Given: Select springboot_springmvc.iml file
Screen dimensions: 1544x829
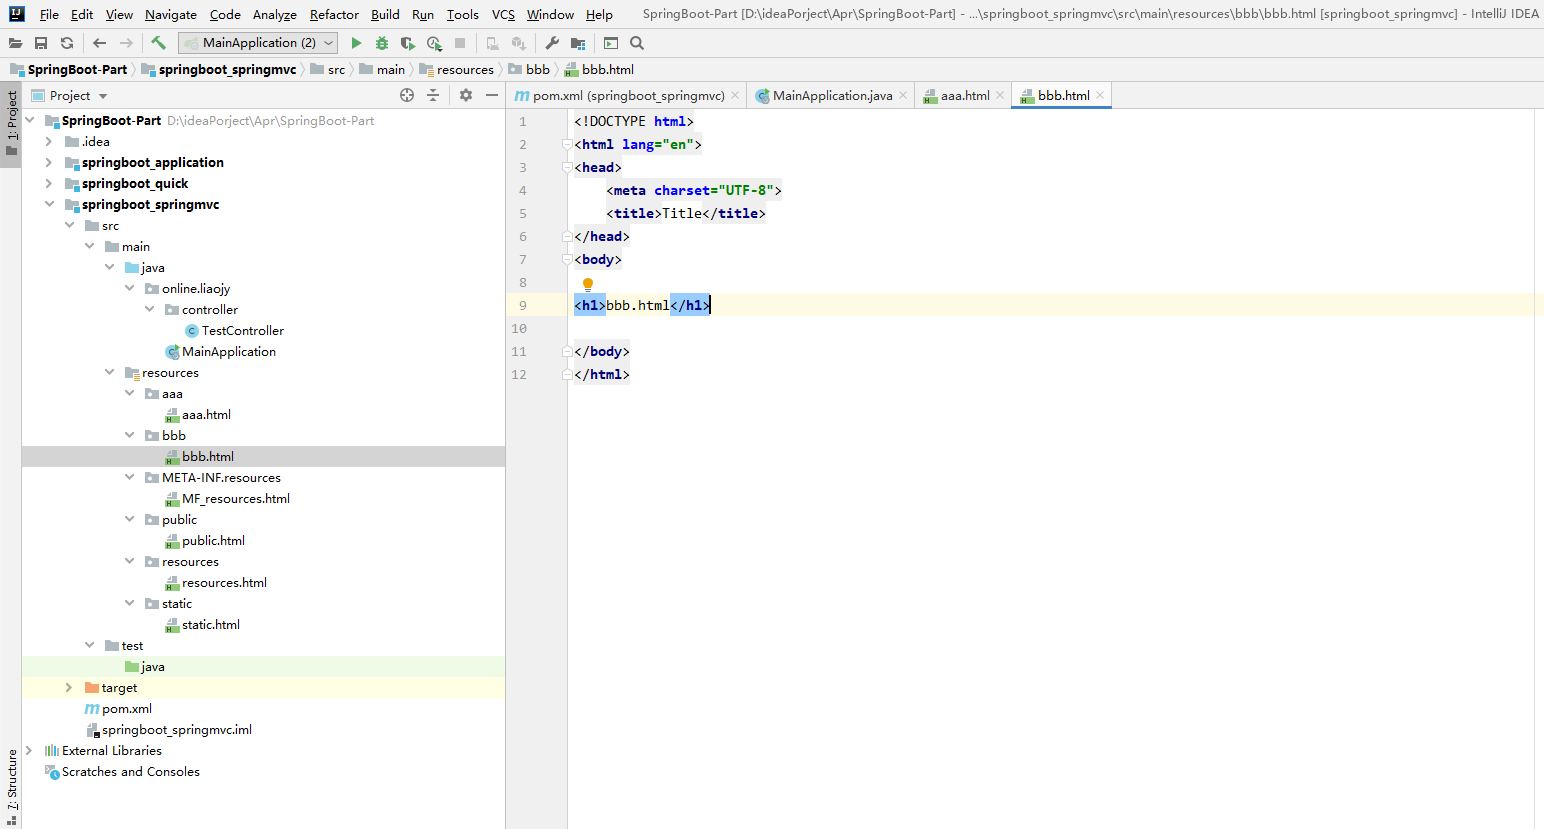Looking at the screenshot, I should (x=177, y=729).
